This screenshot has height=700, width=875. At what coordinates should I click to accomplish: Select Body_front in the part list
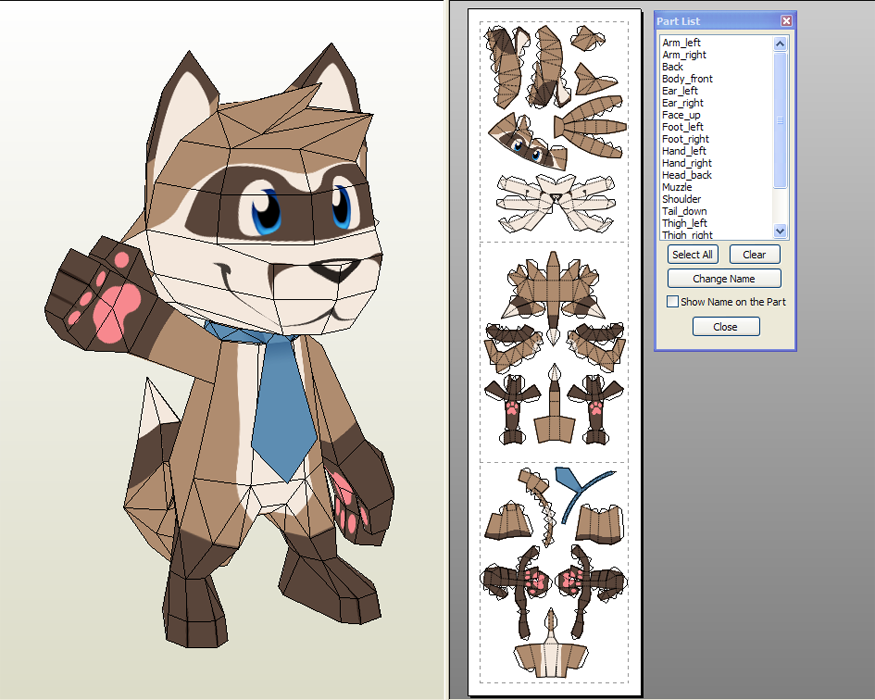coord(687,79)
